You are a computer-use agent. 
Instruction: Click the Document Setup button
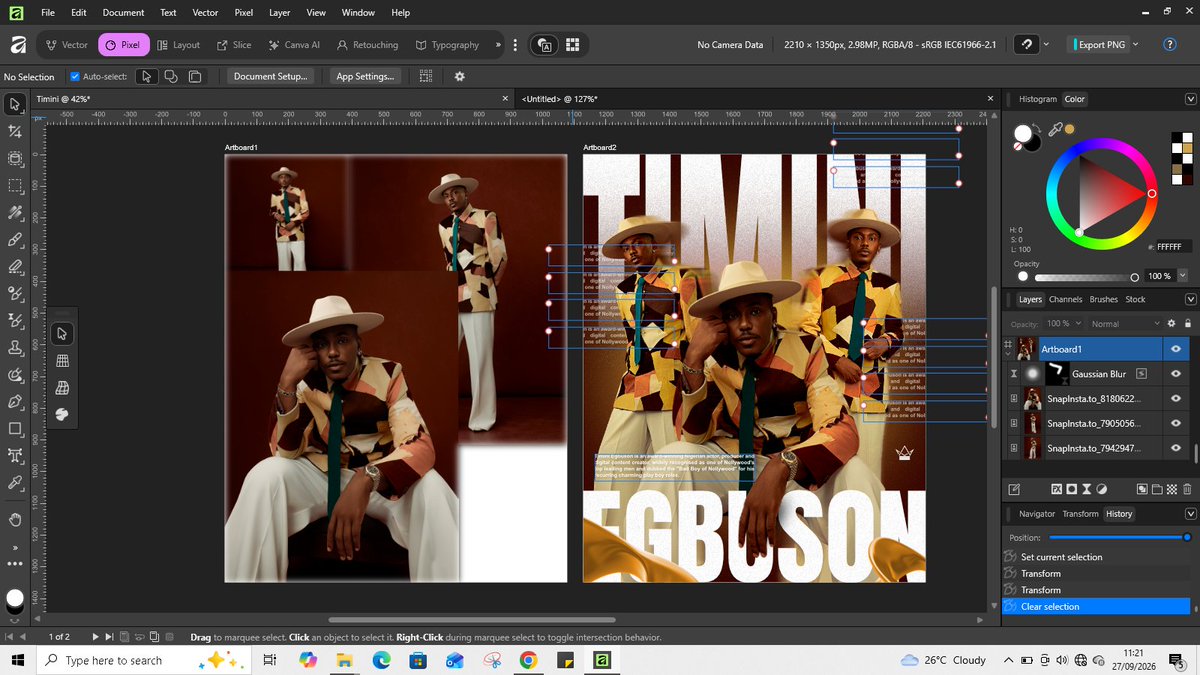point(272,77)
